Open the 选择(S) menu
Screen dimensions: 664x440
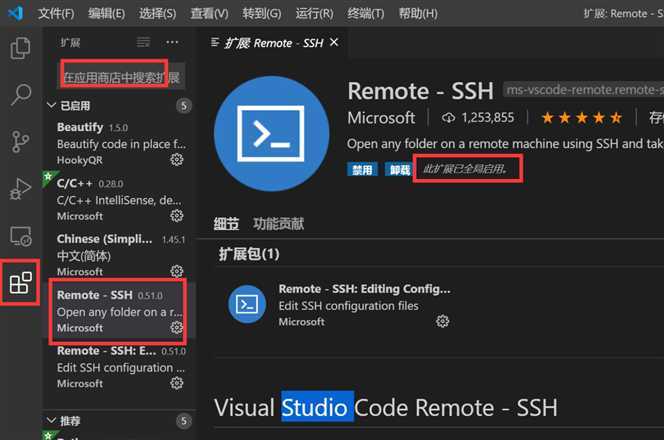click(158, 14)
